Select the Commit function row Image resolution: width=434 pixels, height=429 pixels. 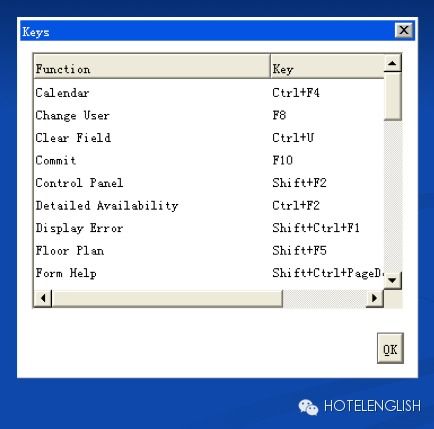pyautogui.click(x=209, y=160)
